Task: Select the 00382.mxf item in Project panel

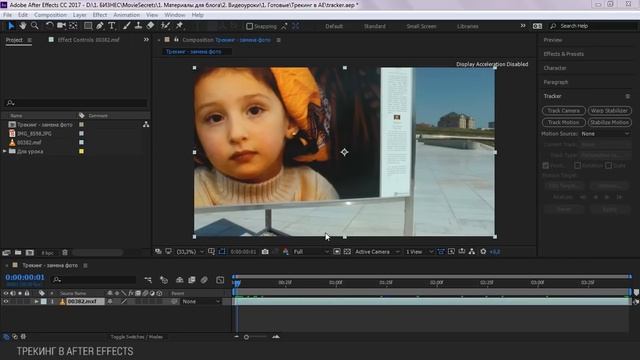Action: 29,142
